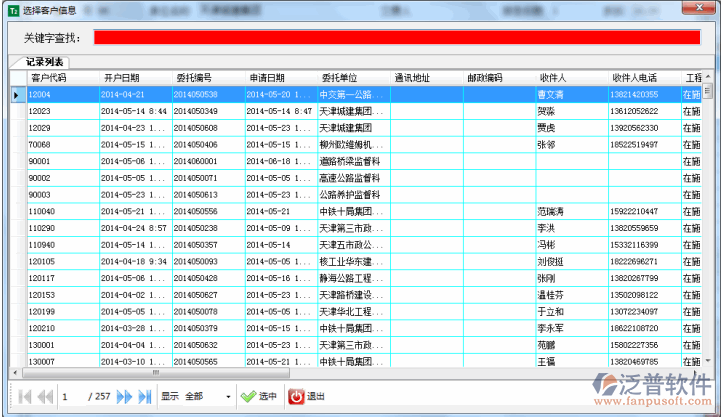Click the 委托单位 column header
The height and width of the screenshot is (417, 722).
(340, 78)
